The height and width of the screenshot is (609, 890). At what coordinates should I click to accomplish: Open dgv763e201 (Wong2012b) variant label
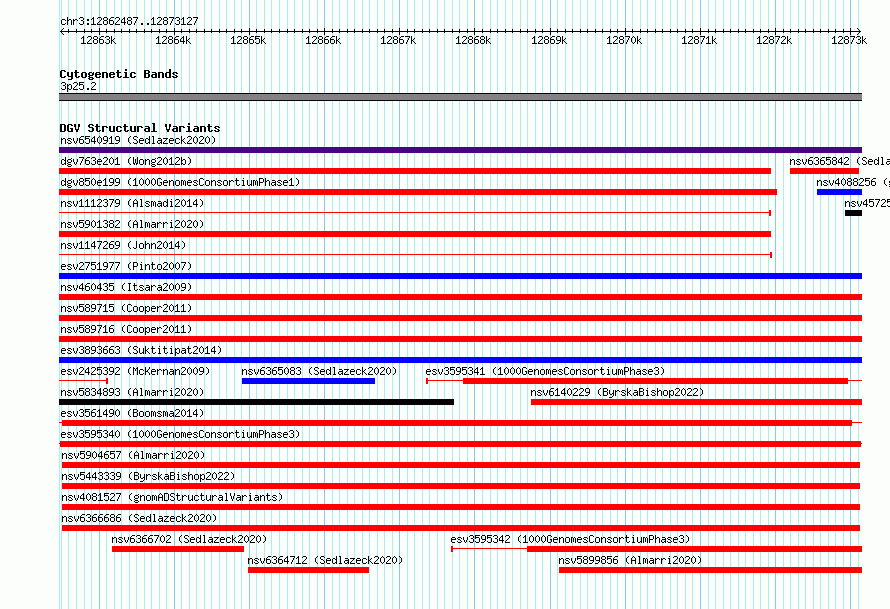(126, 161)
